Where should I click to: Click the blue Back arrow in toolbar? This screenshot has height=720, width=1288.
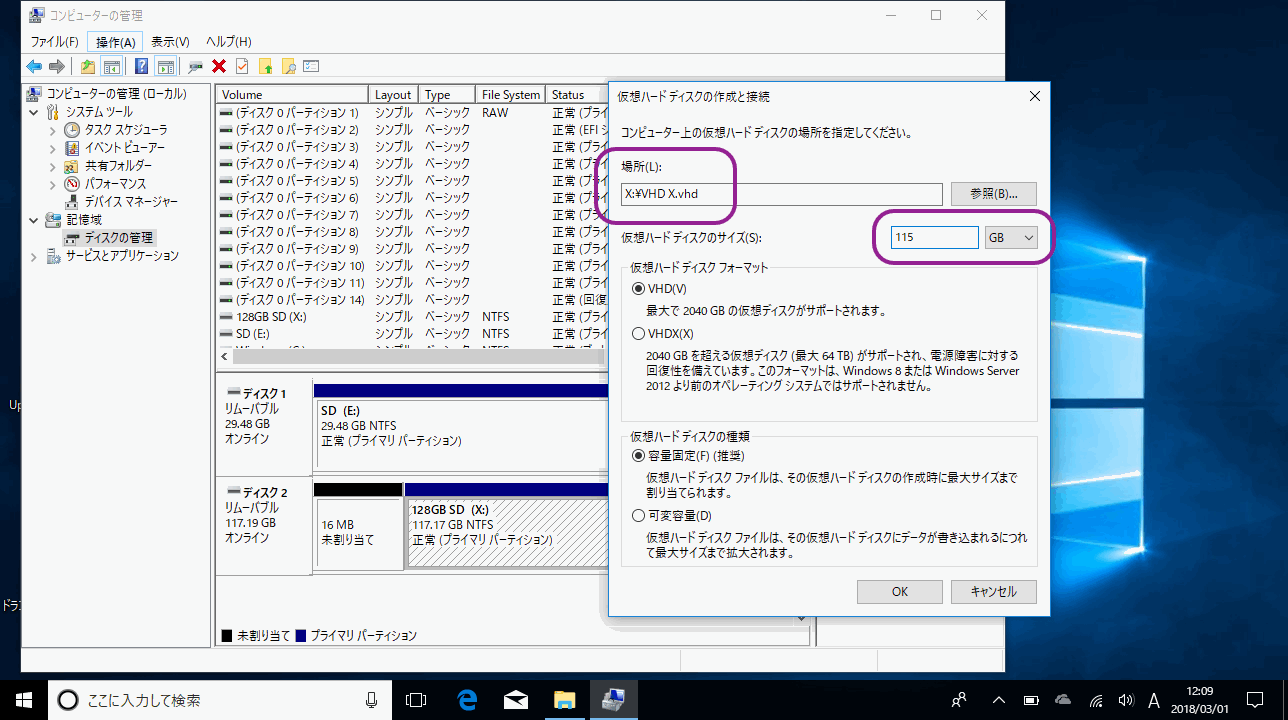tap(34, 66)
